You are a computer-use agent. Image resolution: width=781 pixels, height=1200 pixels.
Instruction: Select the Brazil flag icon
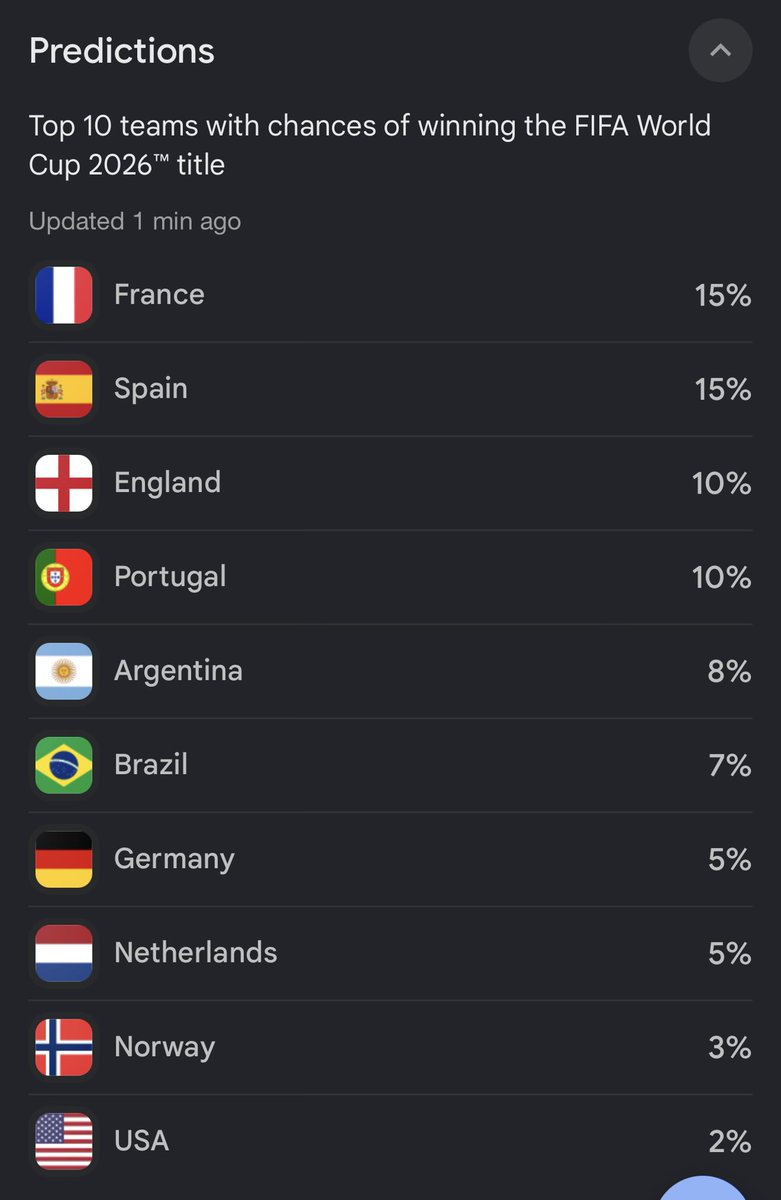point(64,765)
